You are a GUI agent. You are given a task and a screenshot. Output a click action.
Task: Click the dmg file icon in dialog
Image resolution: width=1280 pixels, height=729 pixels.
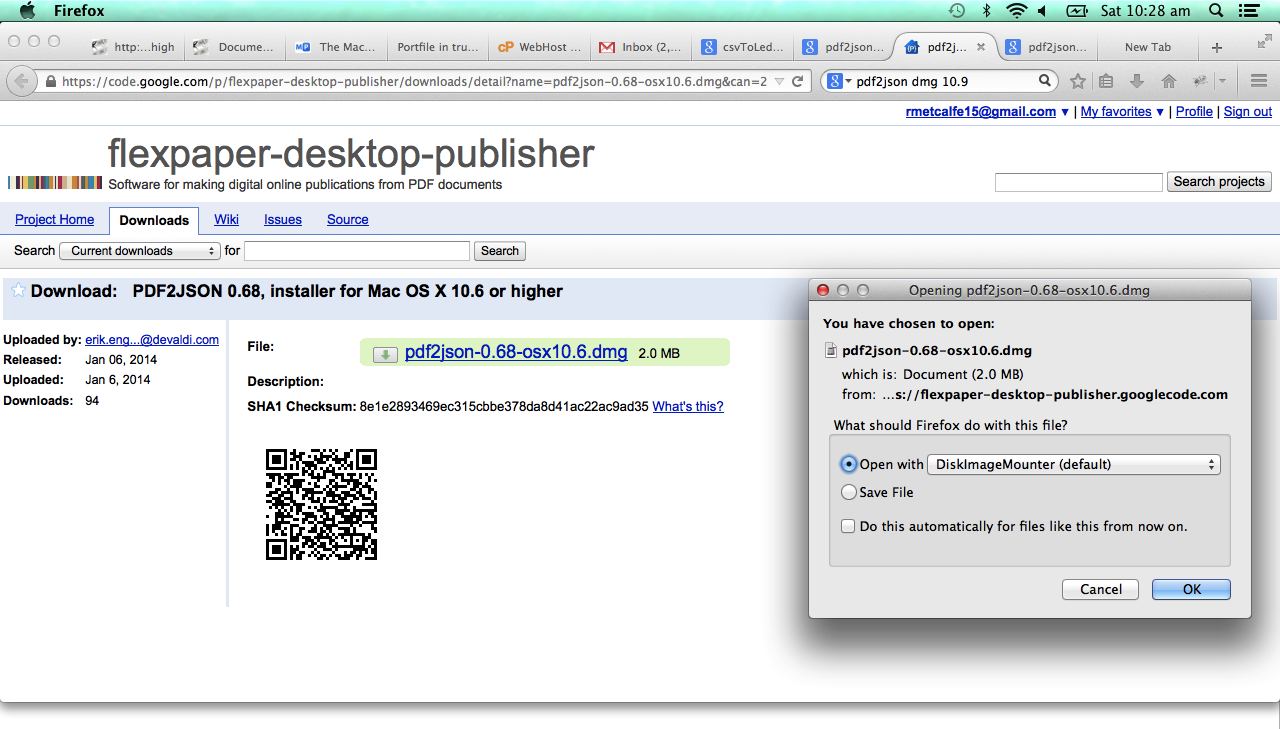point(830,350)
